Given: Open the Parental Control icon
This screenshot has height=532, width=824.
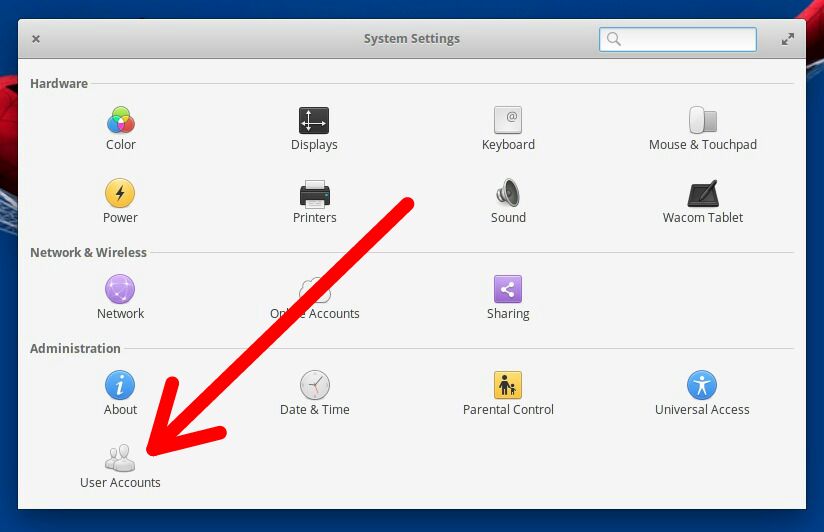Looking at the screenshot, I should pos(508,385).
